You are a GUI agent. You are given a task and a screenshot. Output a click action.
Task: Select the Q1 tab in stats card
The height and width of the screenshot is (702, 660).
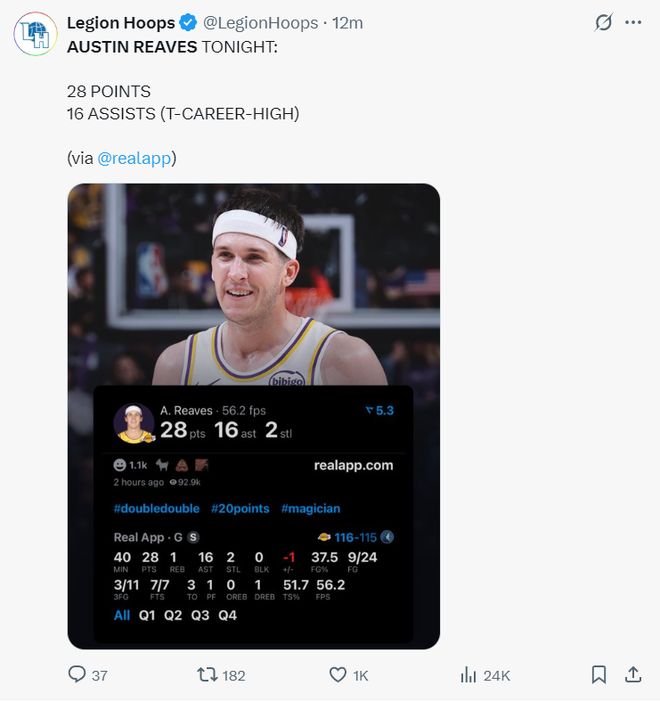tap(148, 615)
